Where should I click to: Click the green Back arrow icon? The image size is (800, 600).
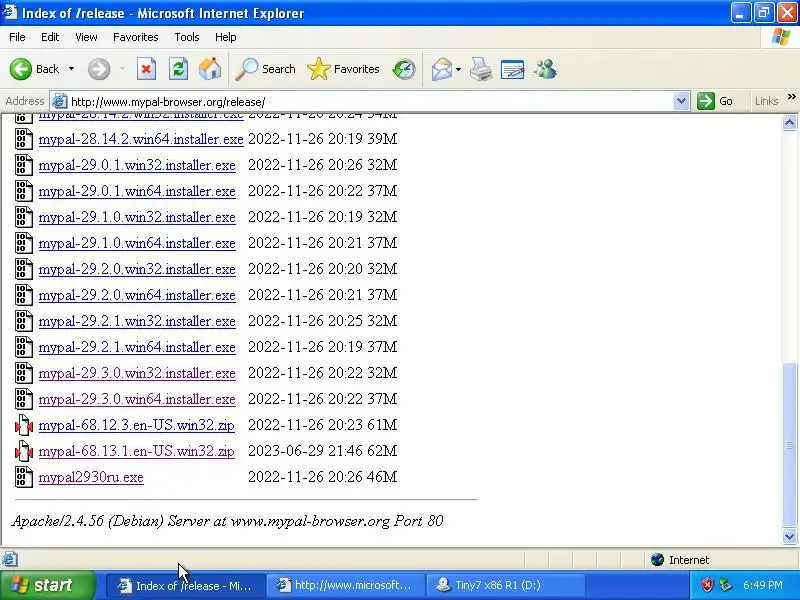[21, 69]
